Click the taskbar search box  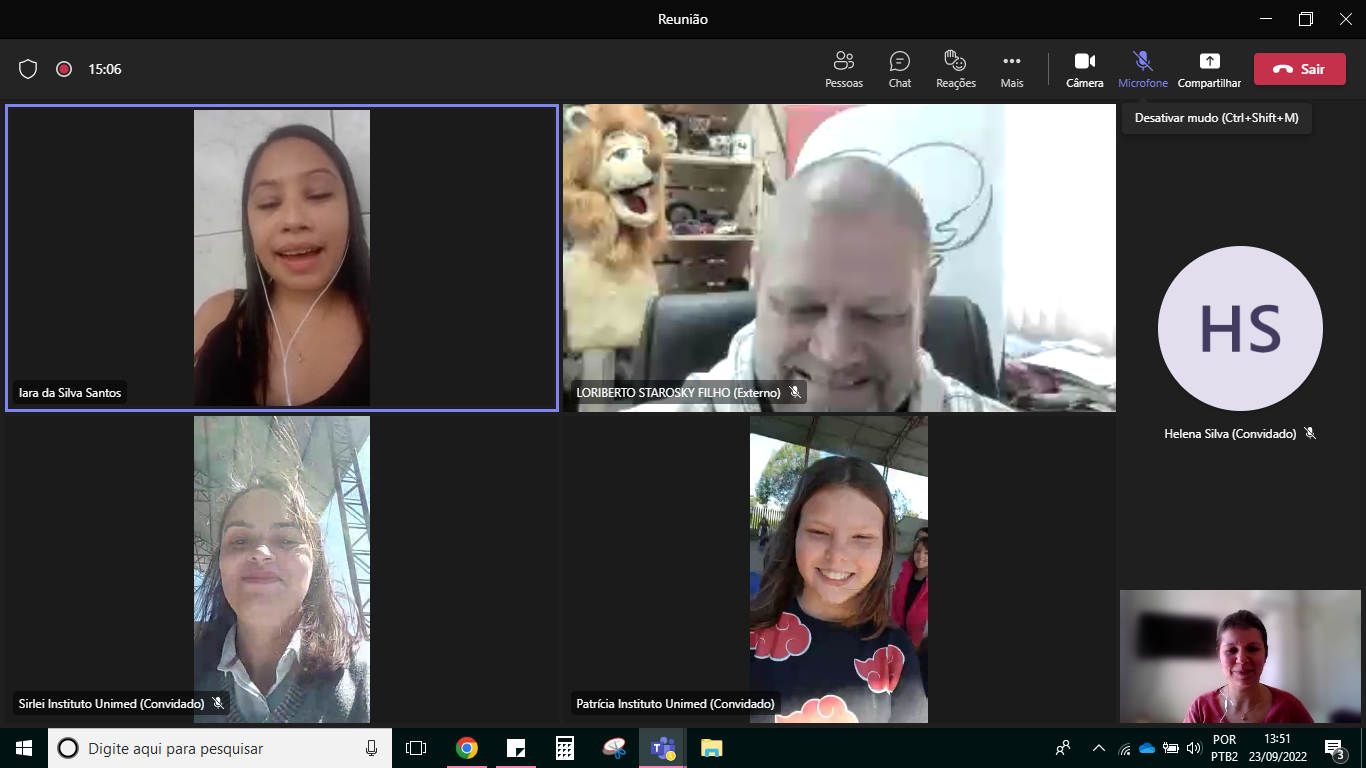[221, 748]
